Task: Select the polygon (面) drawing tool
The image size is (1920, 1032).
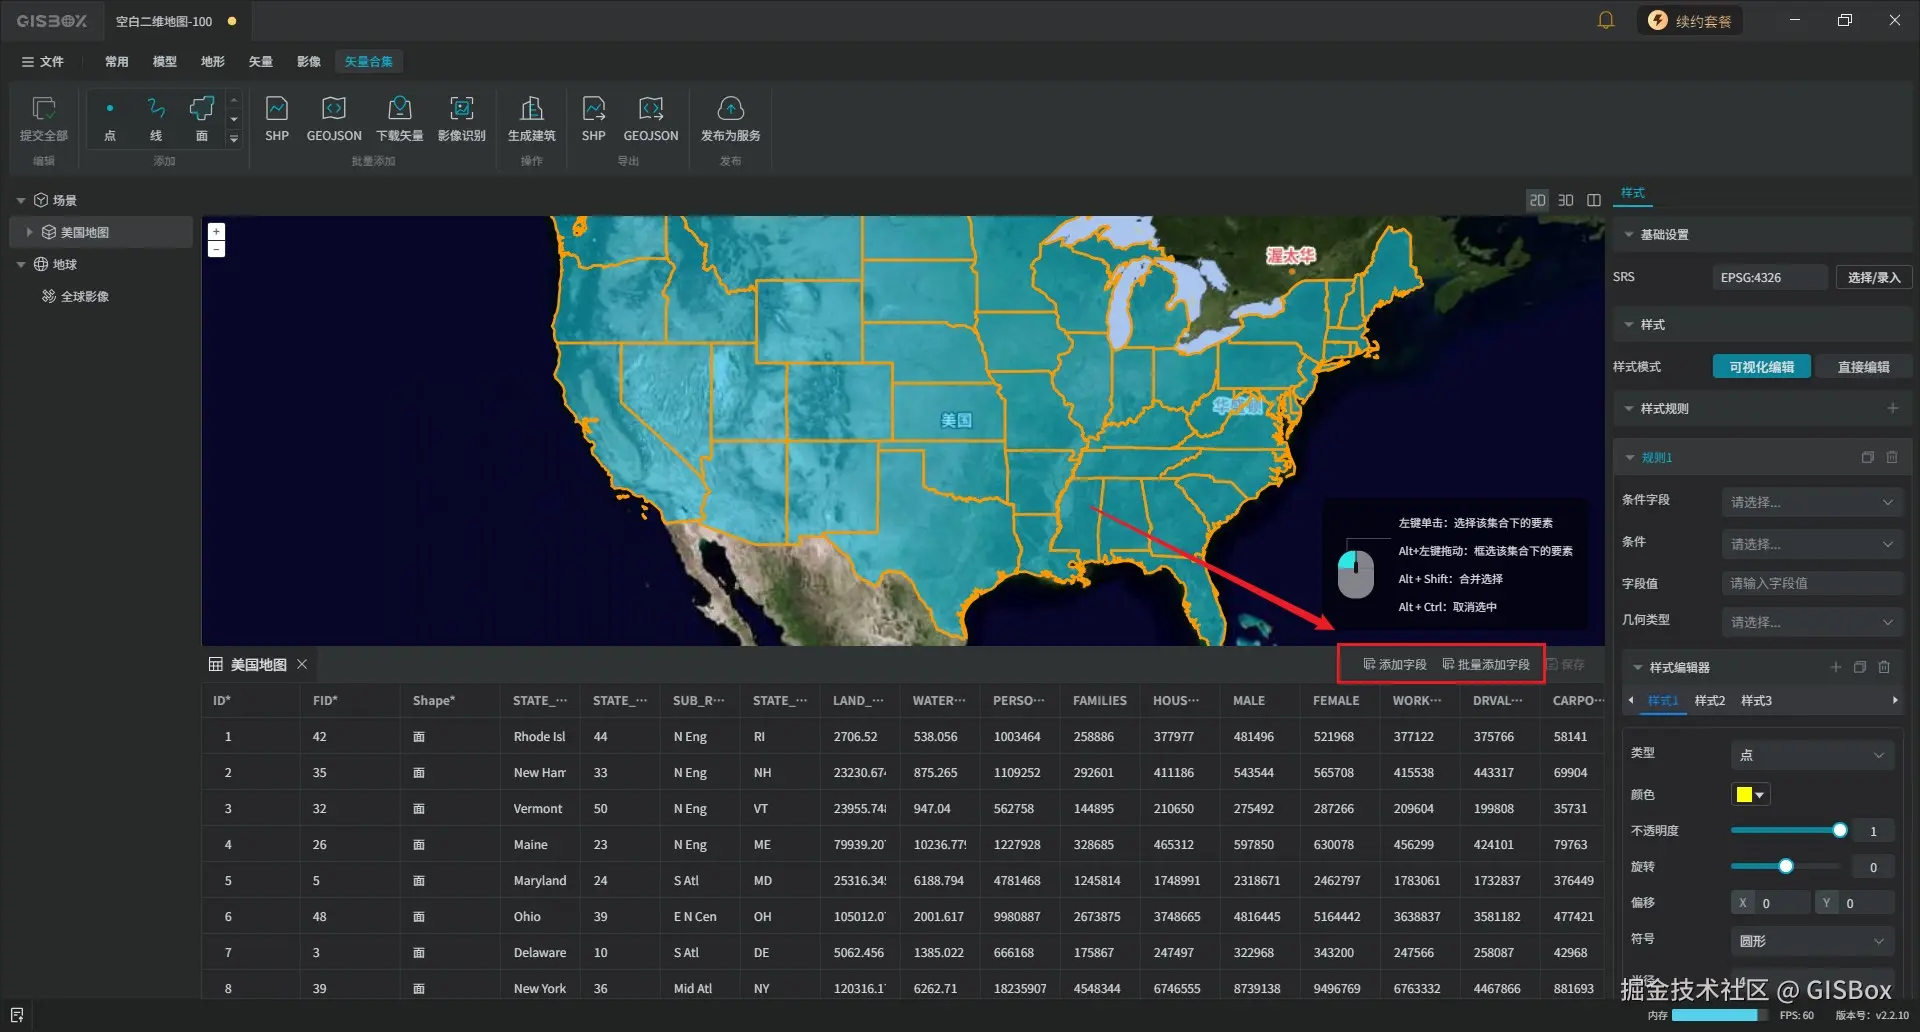Action: pos(202,118)
